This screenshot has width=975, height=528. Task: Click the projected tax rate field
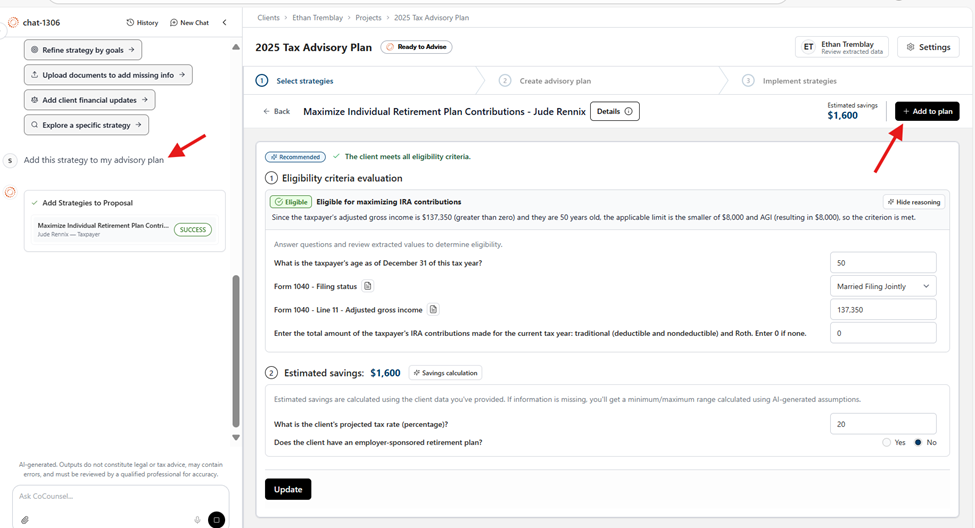pyautogui.click(x=882, y=424)
